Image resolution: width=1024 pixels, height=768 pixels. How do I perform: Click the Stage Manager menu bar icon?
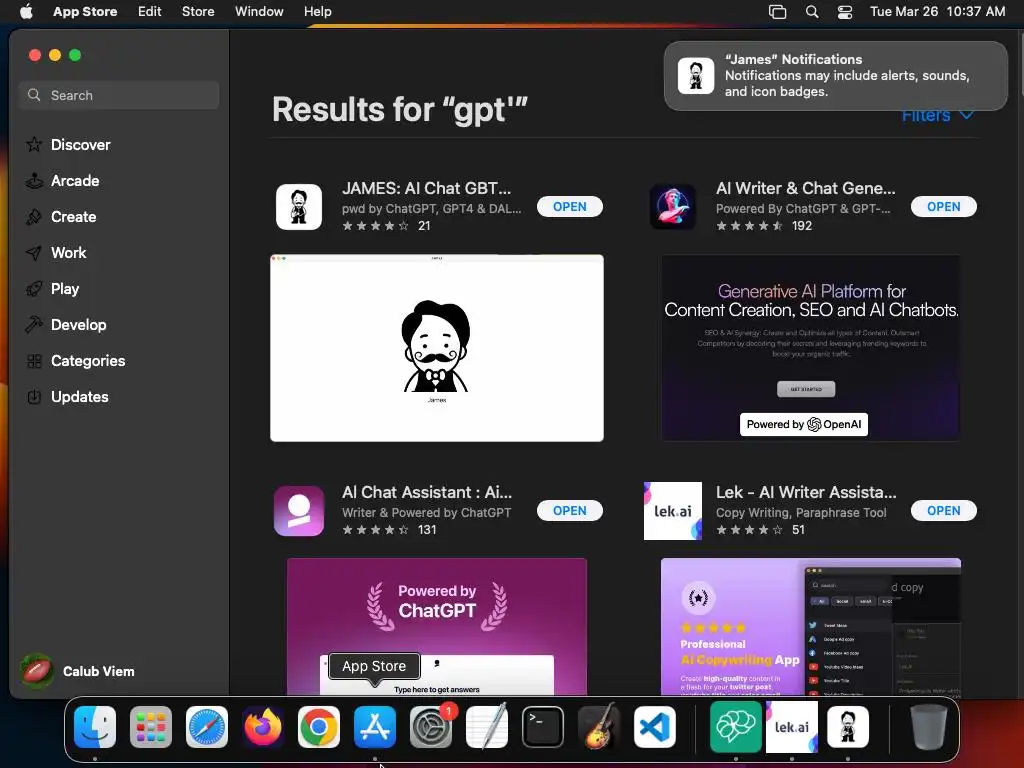click(777, 12)
